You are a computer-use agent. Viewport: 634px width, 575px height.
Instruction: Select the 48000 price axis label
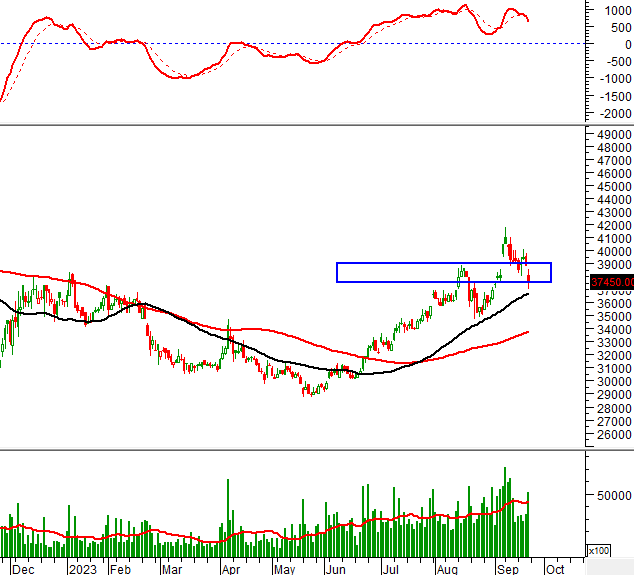pos(614,148)
